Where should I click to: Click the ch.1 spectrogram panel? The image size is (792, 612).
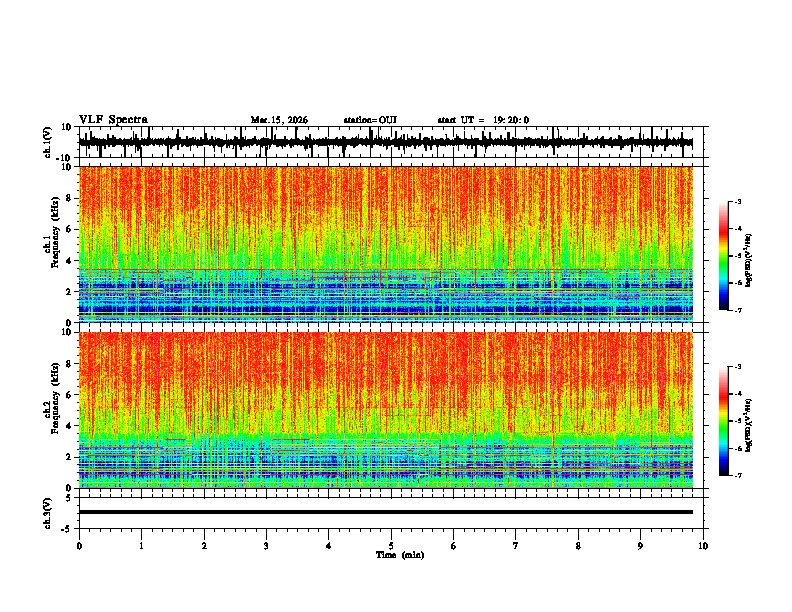385,244
